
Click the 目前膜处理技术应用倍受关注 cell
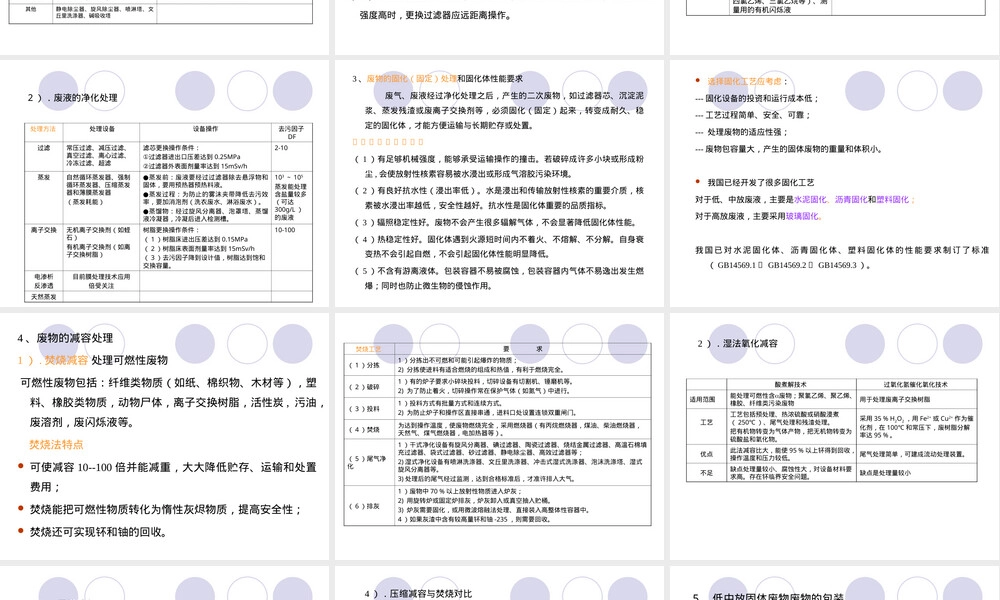tap(101, 281)
